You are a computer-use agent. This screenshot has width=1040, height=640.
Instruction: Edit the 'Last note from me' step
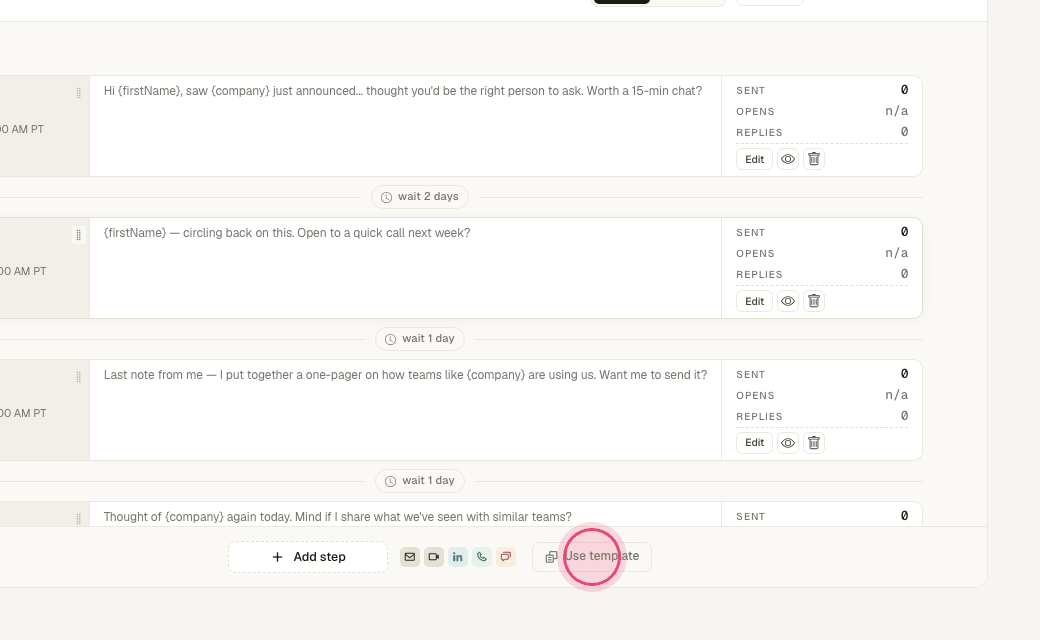pos(754,443)
